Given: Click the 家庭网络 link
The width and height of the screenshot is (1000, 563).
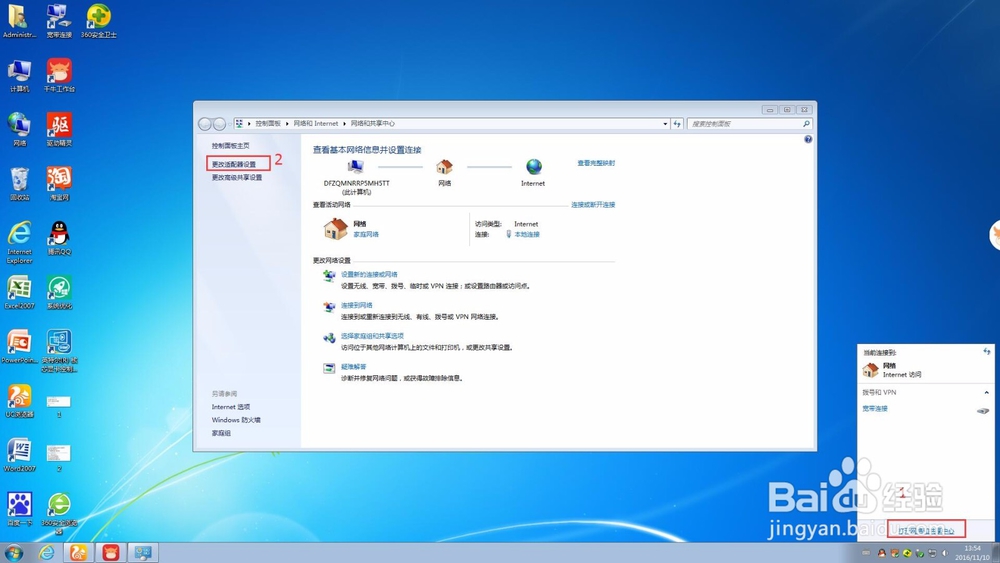Looking at the screenshot, I should click(x=366, y=235).
